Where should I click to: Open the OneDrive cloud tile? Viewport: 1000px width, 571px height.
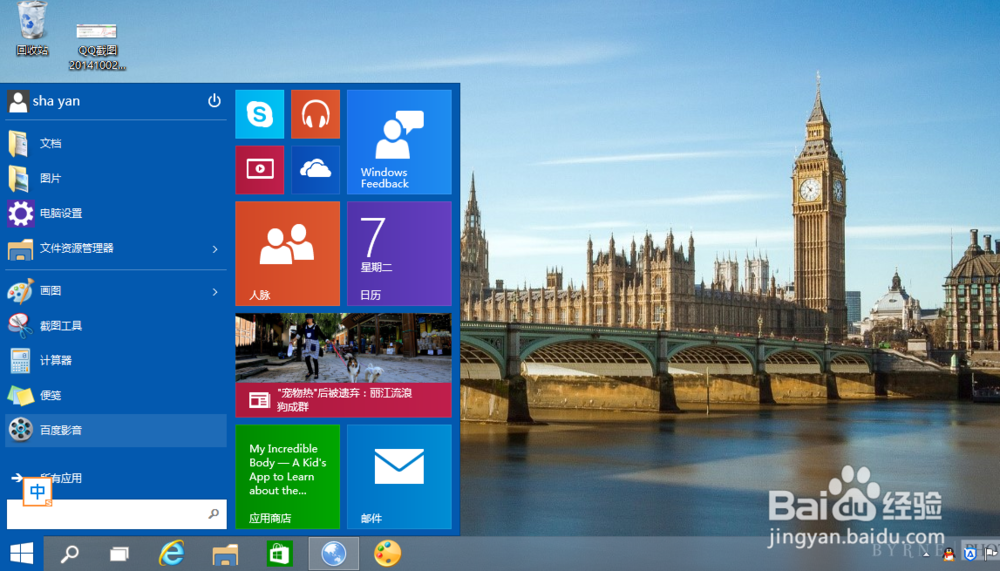tap(315, 170)
